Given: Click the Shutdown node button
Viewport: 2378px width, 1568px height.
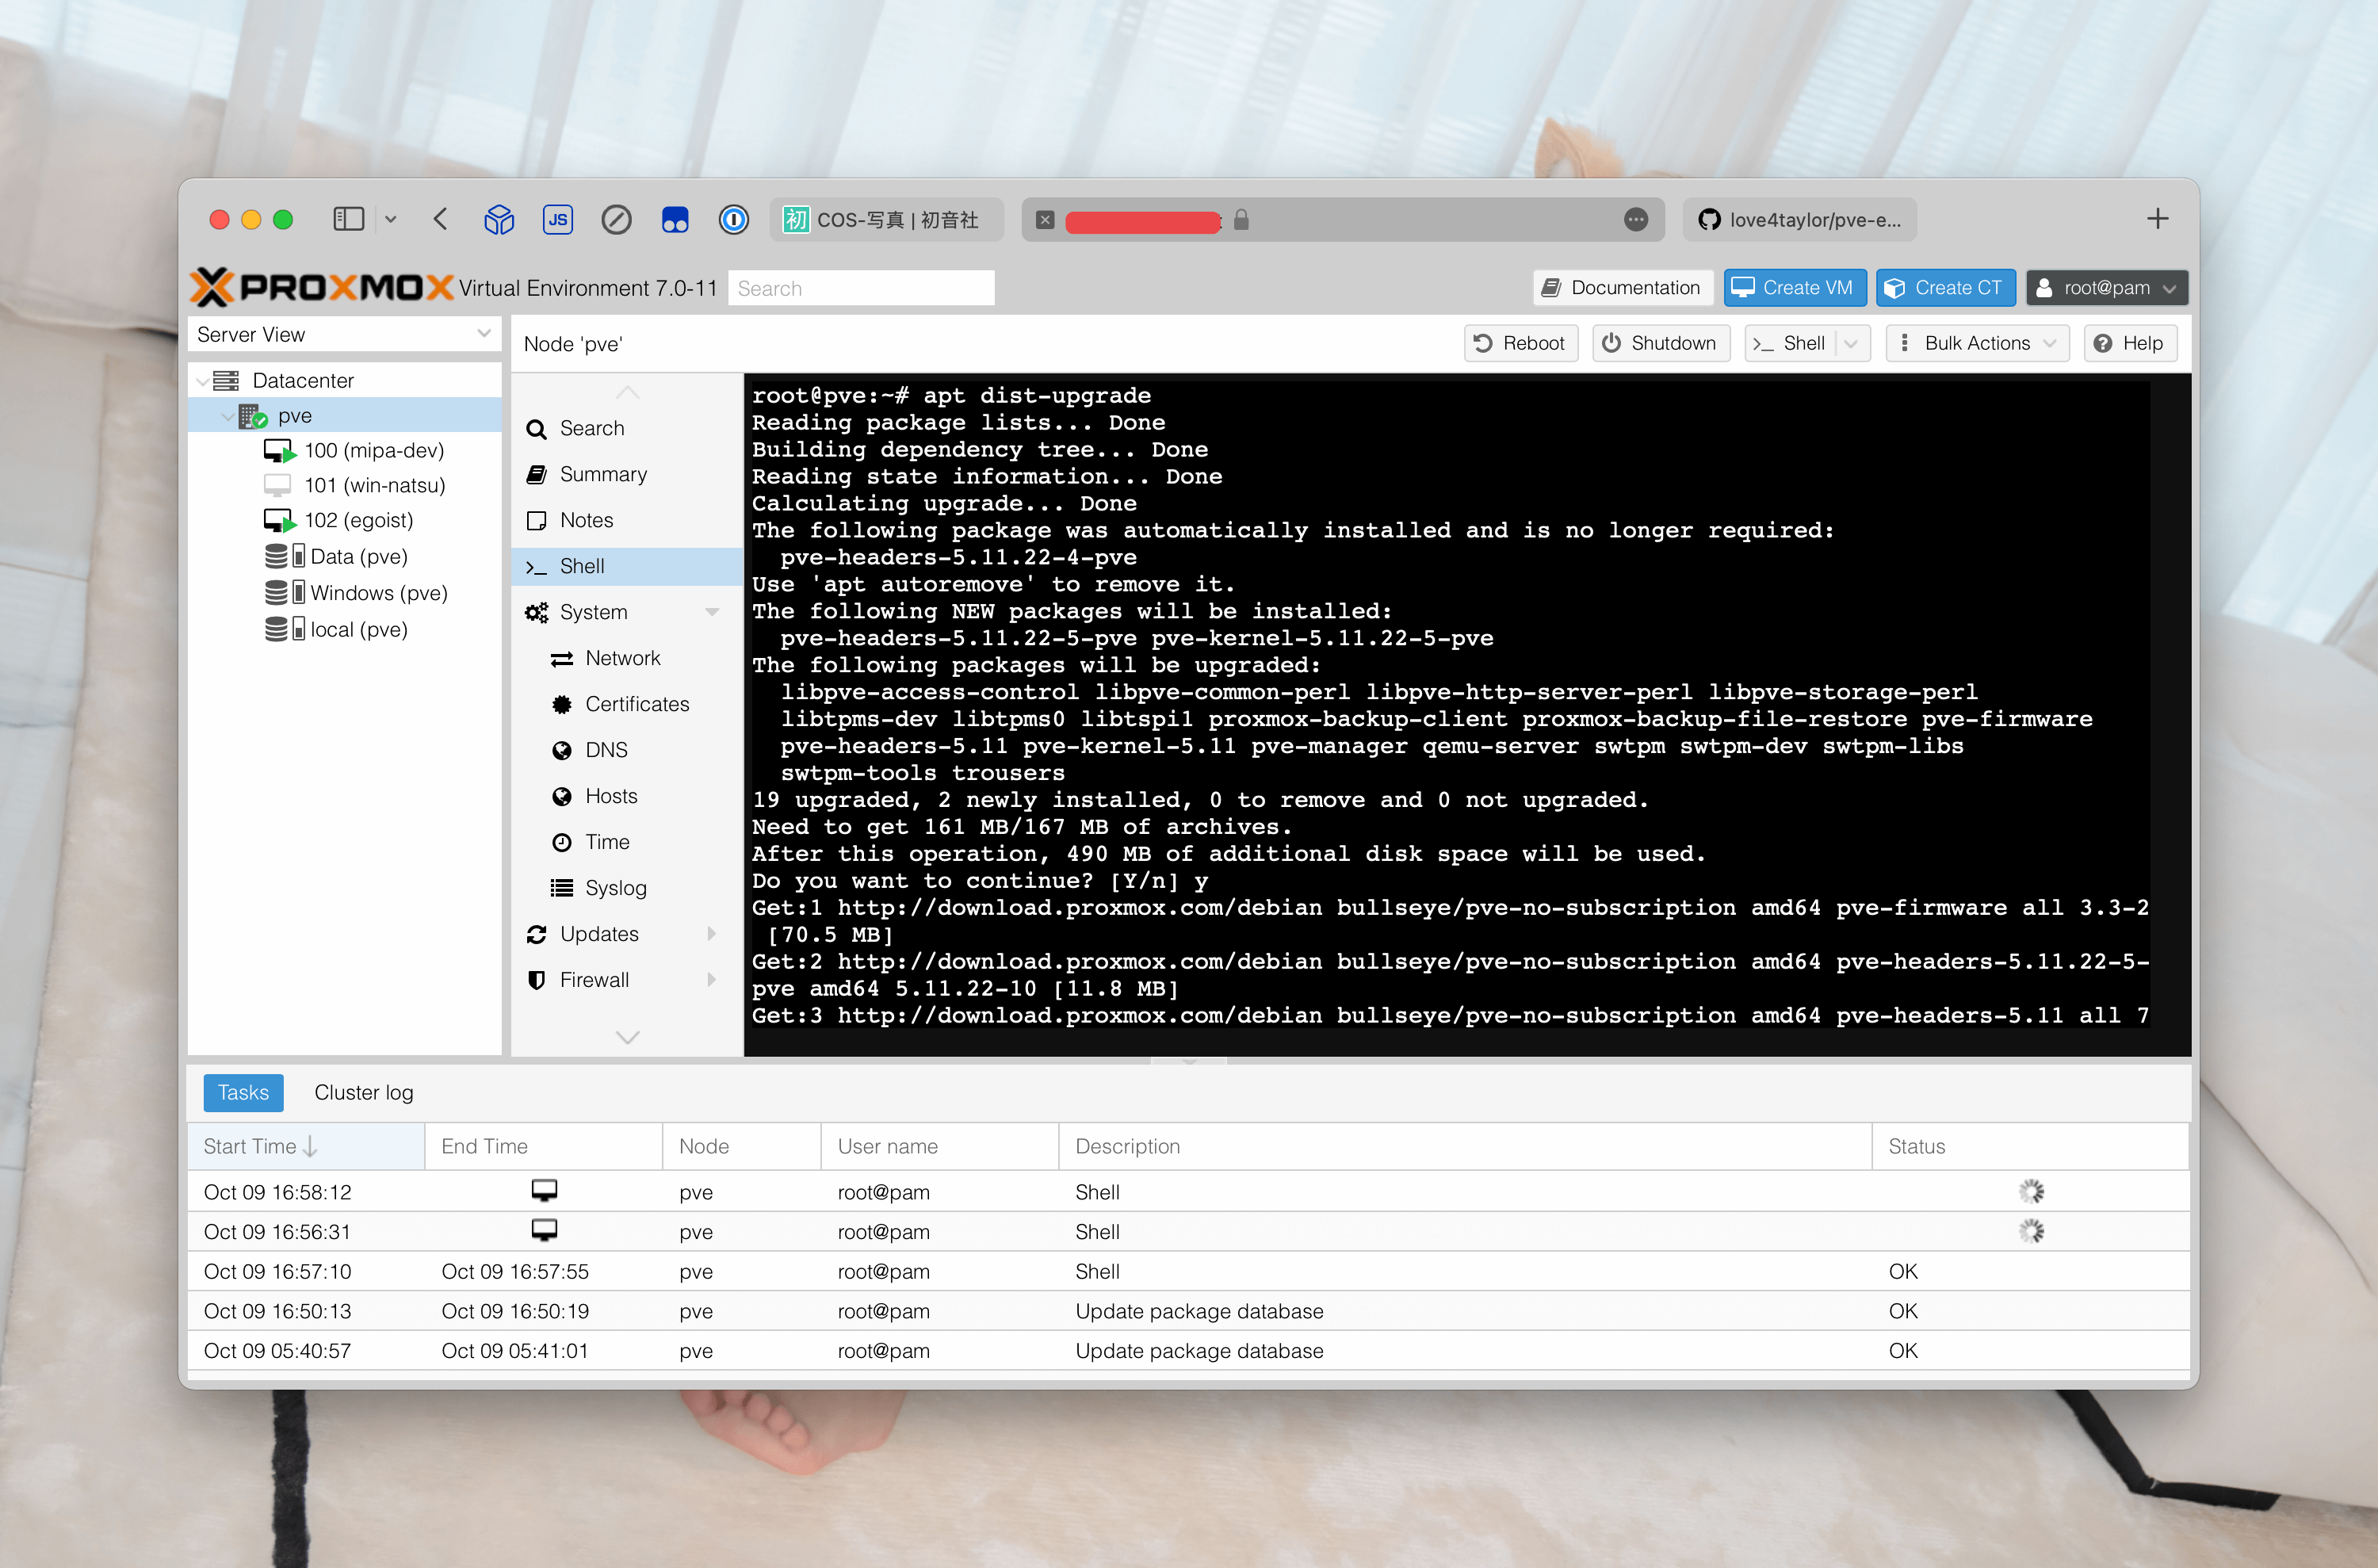Looking at the screenshot, I should coord(1660,343).
